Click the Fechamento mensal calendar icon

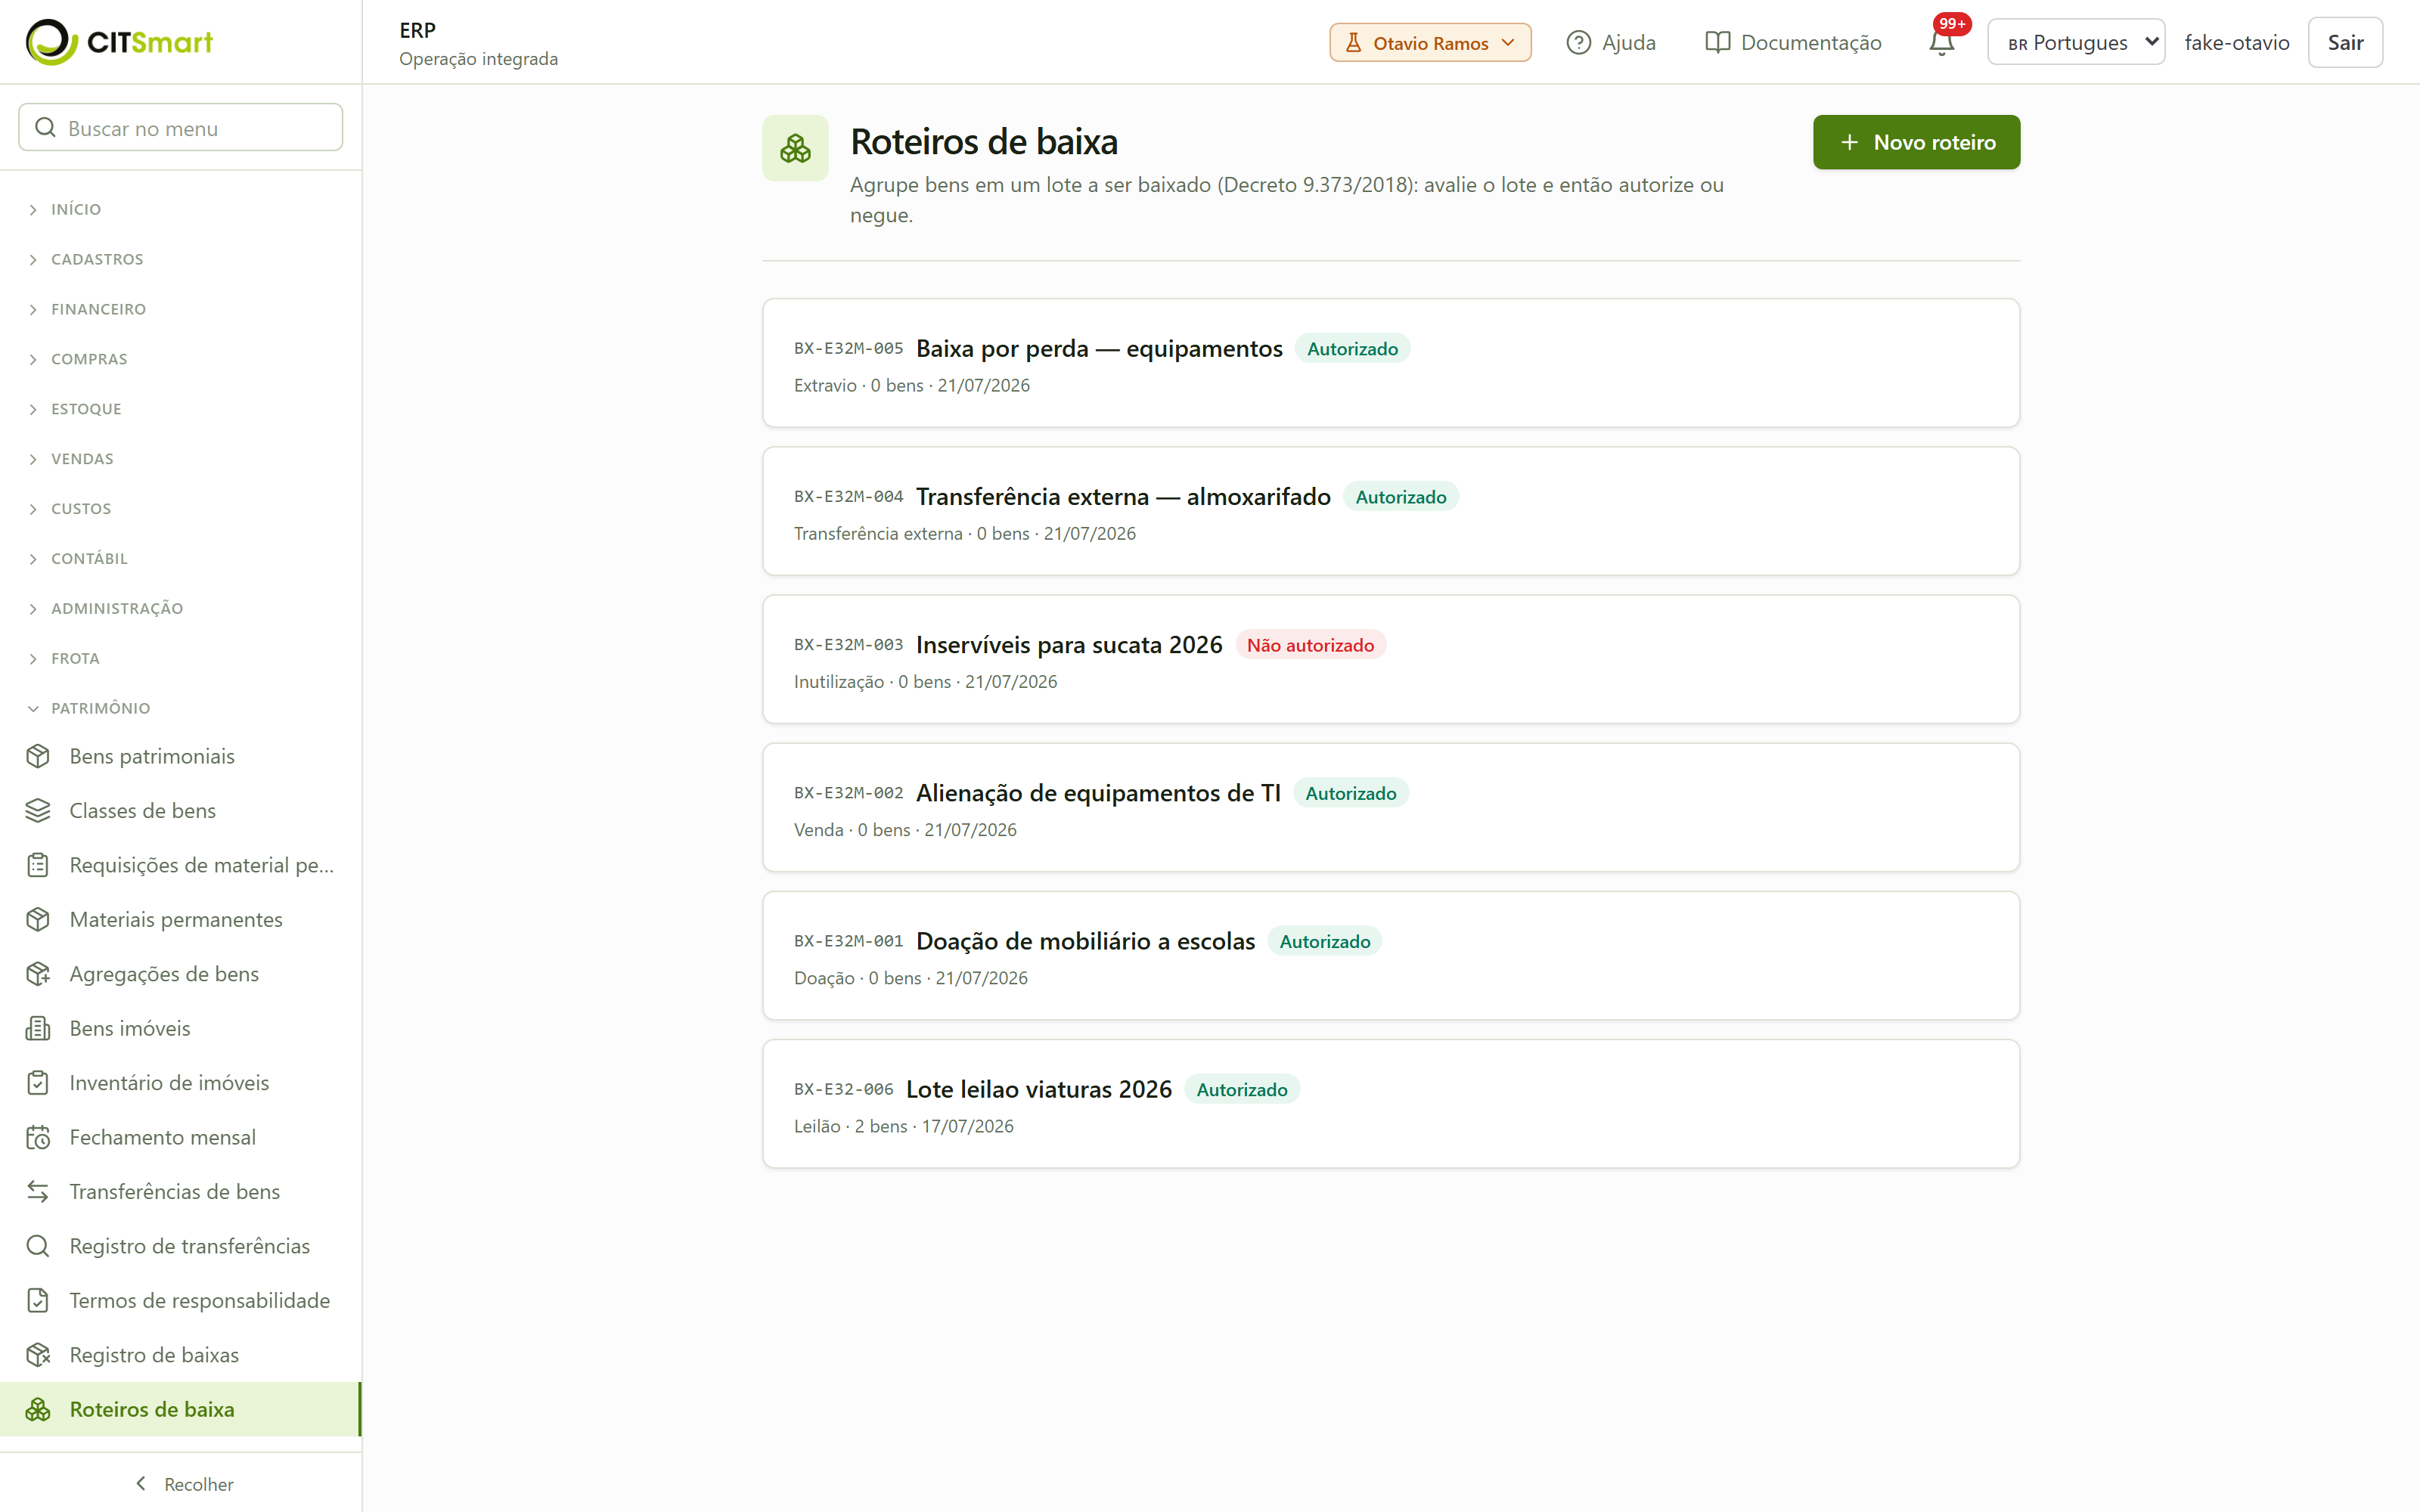pos(38,1137)
